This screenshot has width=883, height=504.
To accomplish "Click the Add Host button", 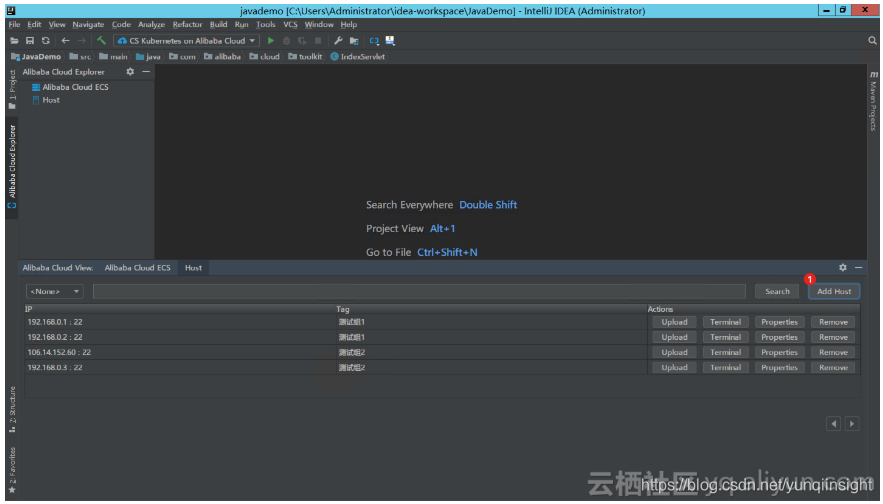I will click(x=834, y=291).
